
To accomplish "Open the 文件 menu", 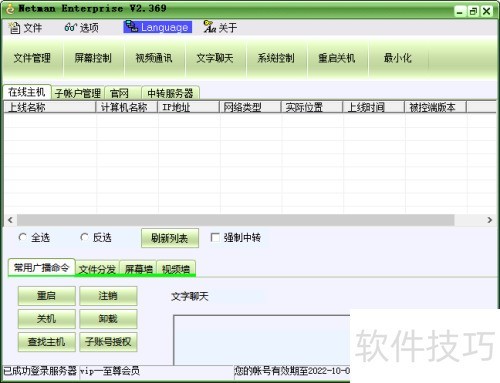I will [25, 28].
